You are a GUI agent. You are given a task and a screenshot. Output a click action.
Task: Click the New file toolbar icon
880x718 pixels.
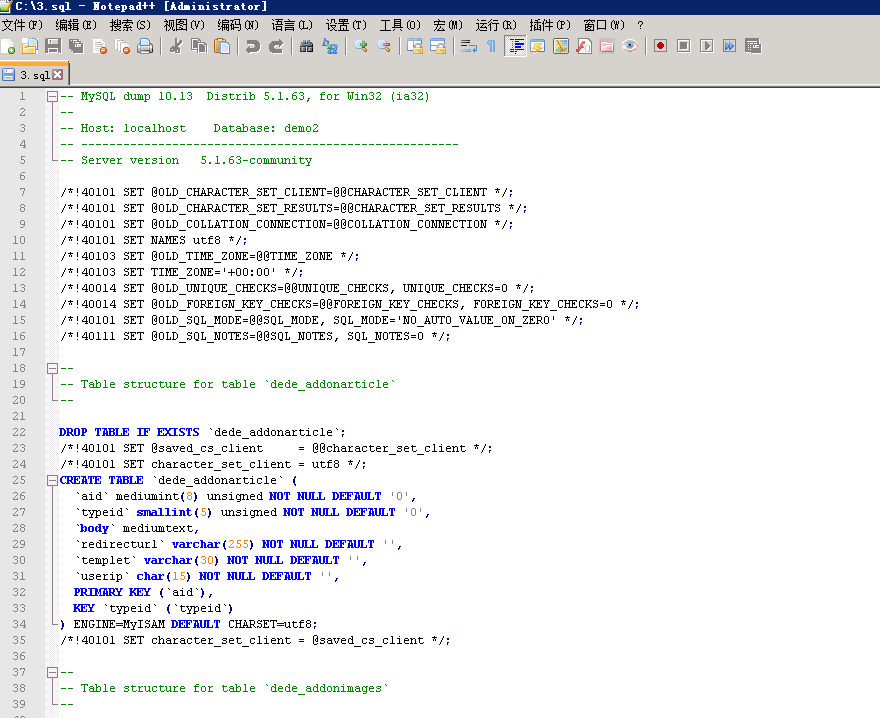8,46
